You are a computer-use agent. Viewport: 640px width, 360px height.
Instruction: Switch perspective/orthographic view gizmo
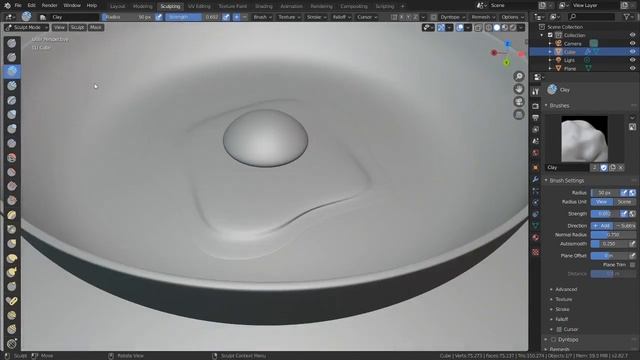(519, 115)
